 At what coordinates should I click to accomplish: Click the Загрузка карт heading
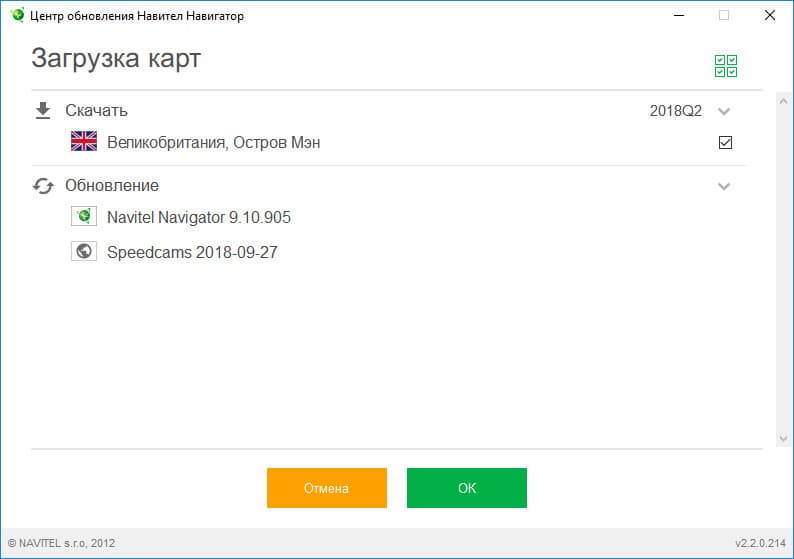tap(116, 59)
